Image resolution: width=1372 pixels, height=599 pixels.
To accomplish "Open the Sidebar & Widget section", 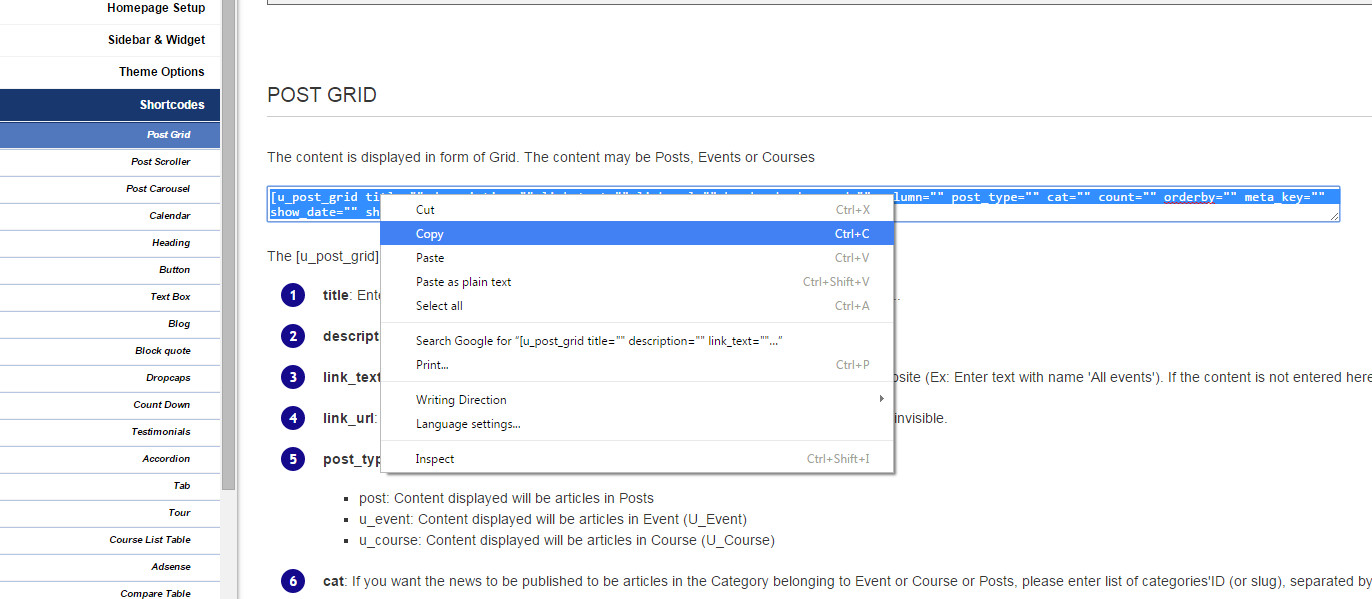I will 156,40.
